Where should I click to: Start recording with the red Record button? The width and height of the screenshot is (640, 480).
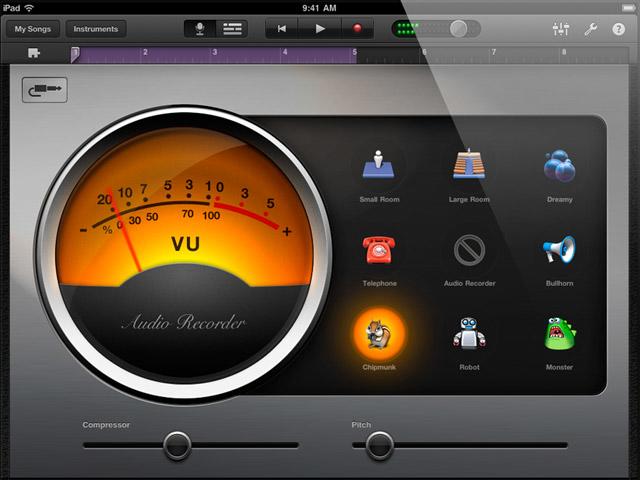[357, 28]
